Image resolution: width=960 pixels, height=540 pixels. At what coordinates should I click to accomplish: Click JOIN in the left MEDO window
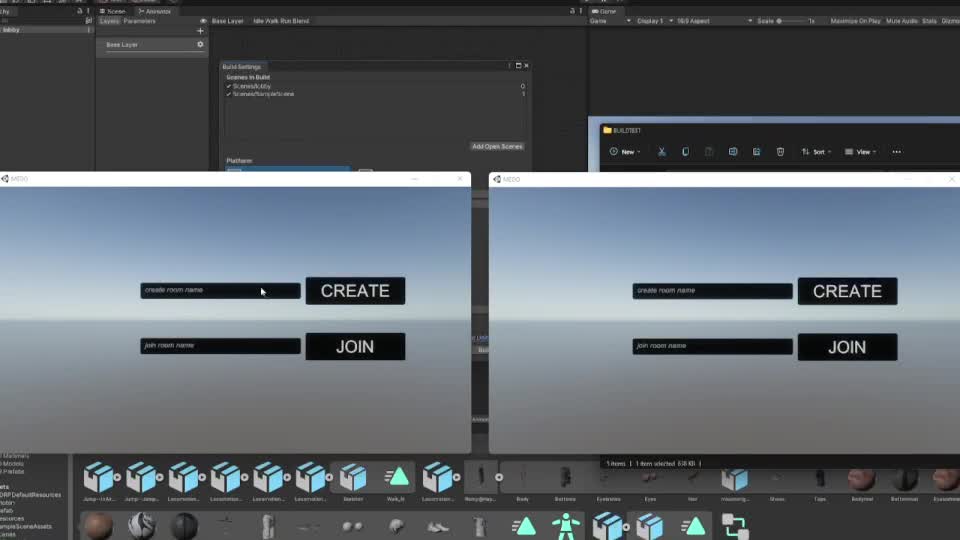(x=355, y=347)
